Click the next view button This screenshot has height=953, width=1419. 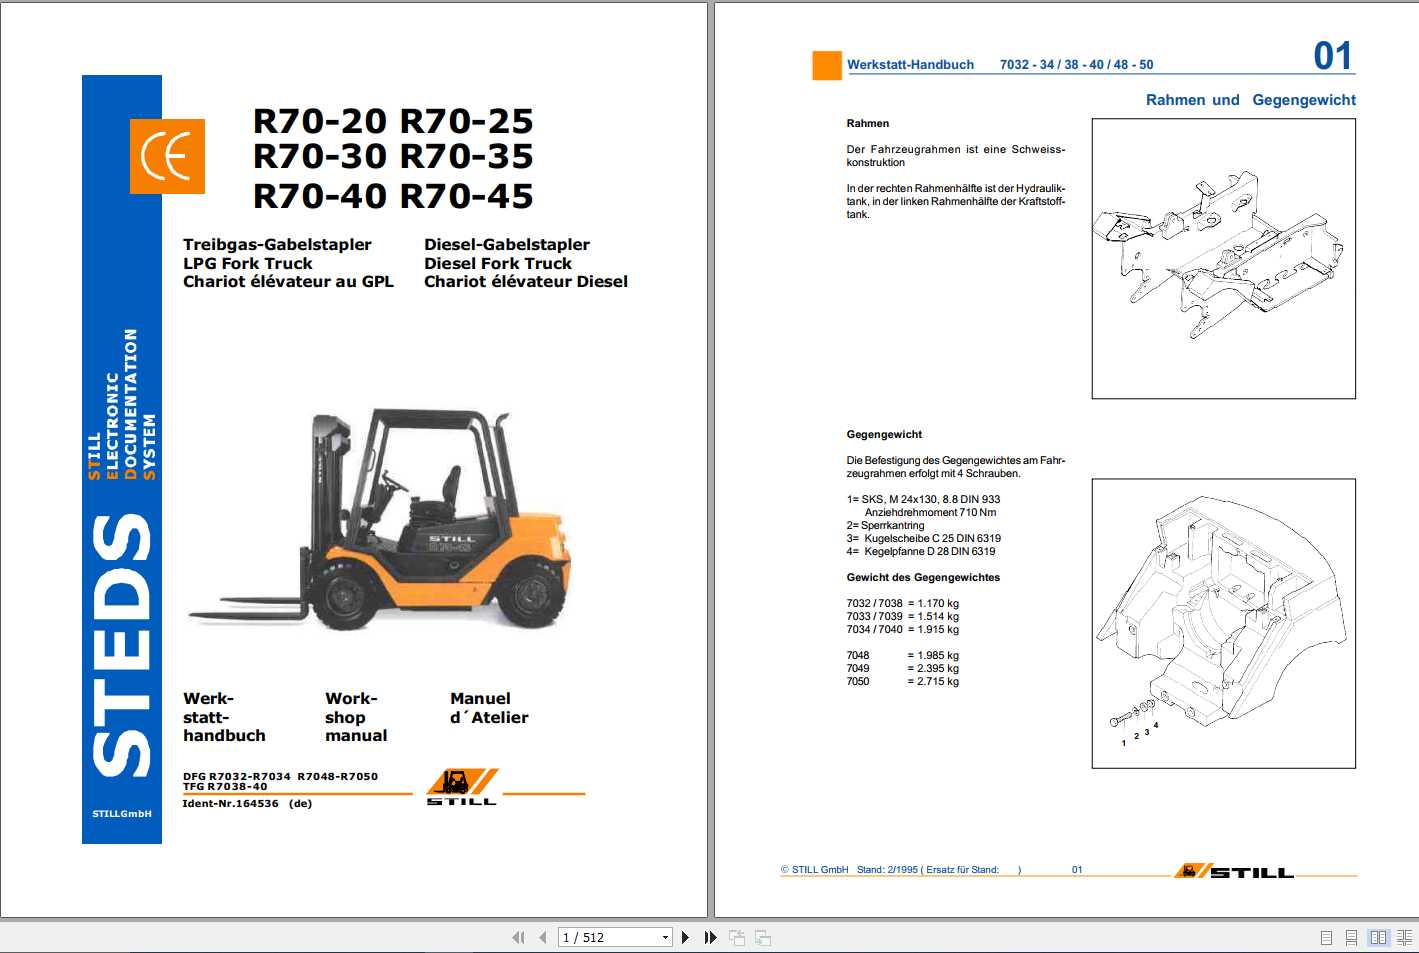click(x=763, y=937)
